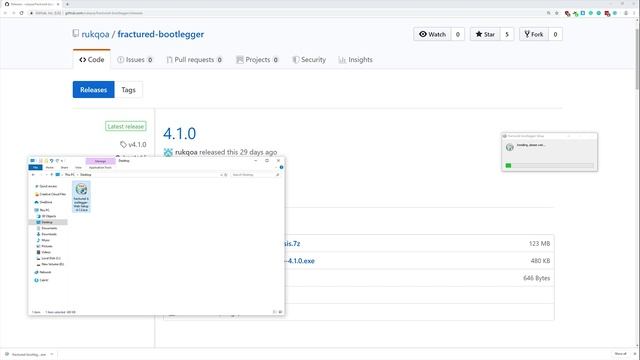Star the fractured-bootlegger repository
The width and height of the screenshot is (640, 360).
tap(485, 34)
